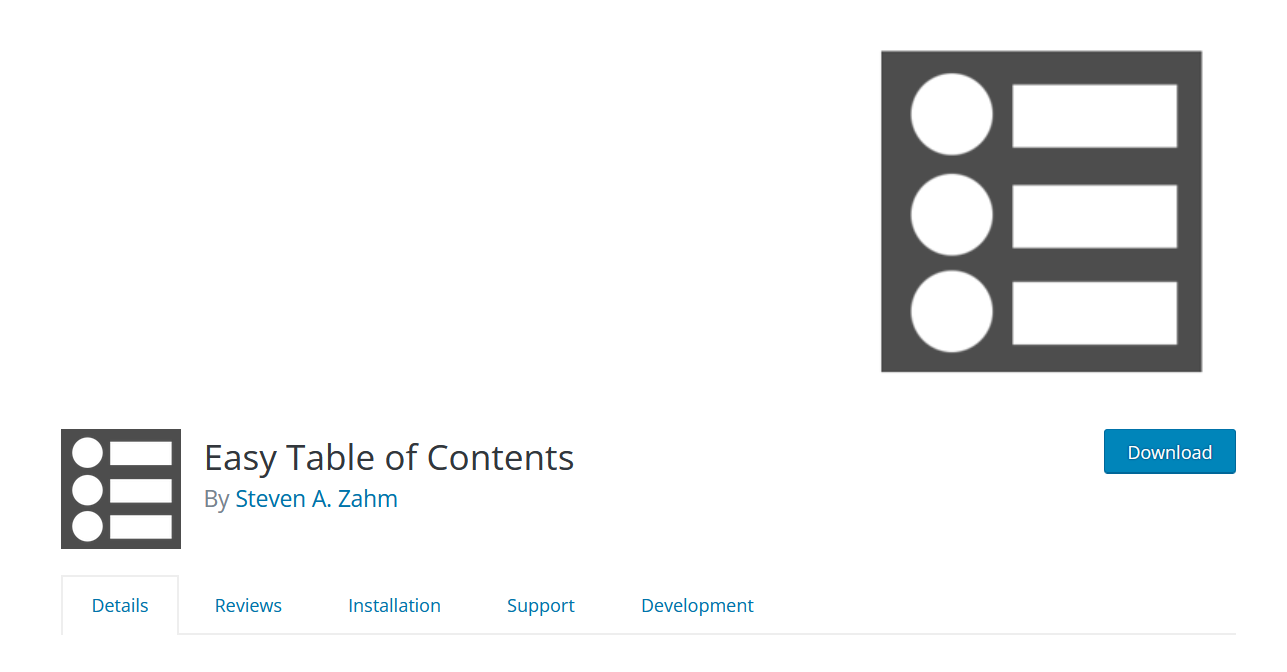1287x672 pixels.
Task: Return to the Details tab
Action: point(119,605)
